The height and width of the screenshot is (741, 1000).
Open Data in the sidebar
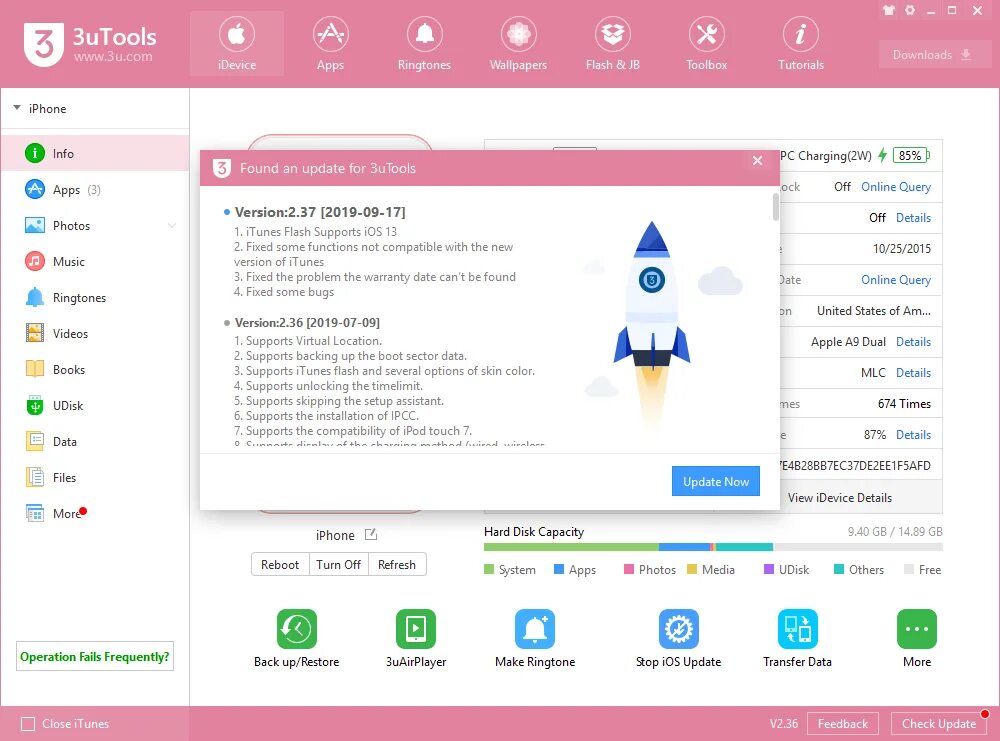coord(95,441)
